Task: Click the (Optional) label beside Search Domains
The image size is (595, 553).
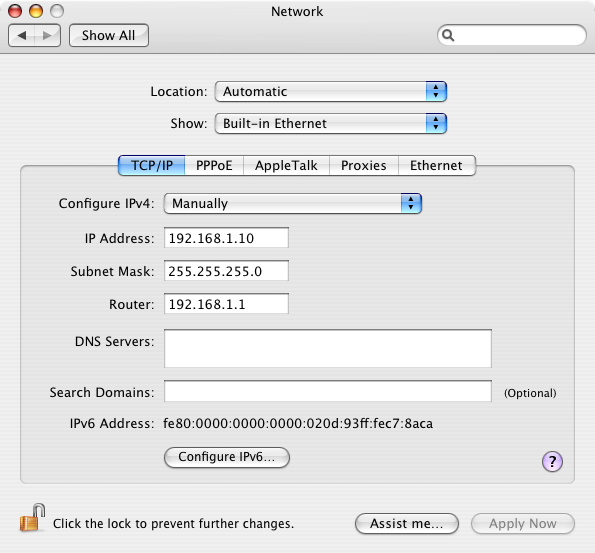Action: click(530, 393)
